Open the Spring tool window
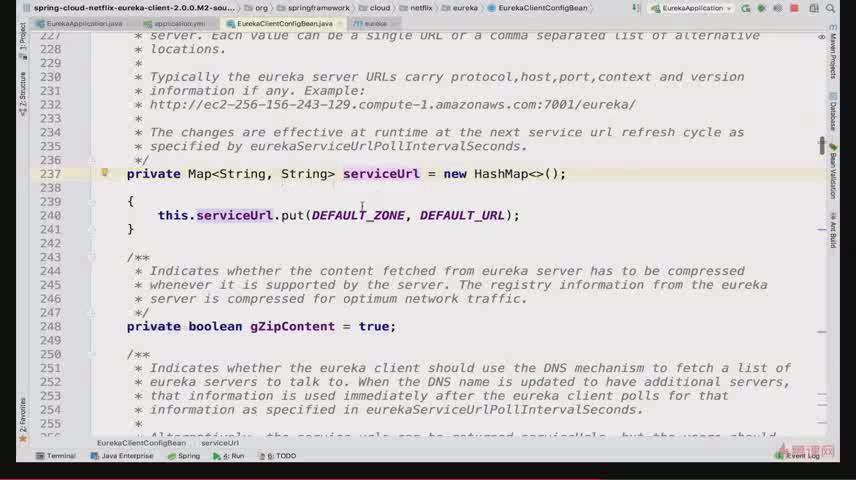856x480 pixels. pyautogui.click(x=184, y=455)
